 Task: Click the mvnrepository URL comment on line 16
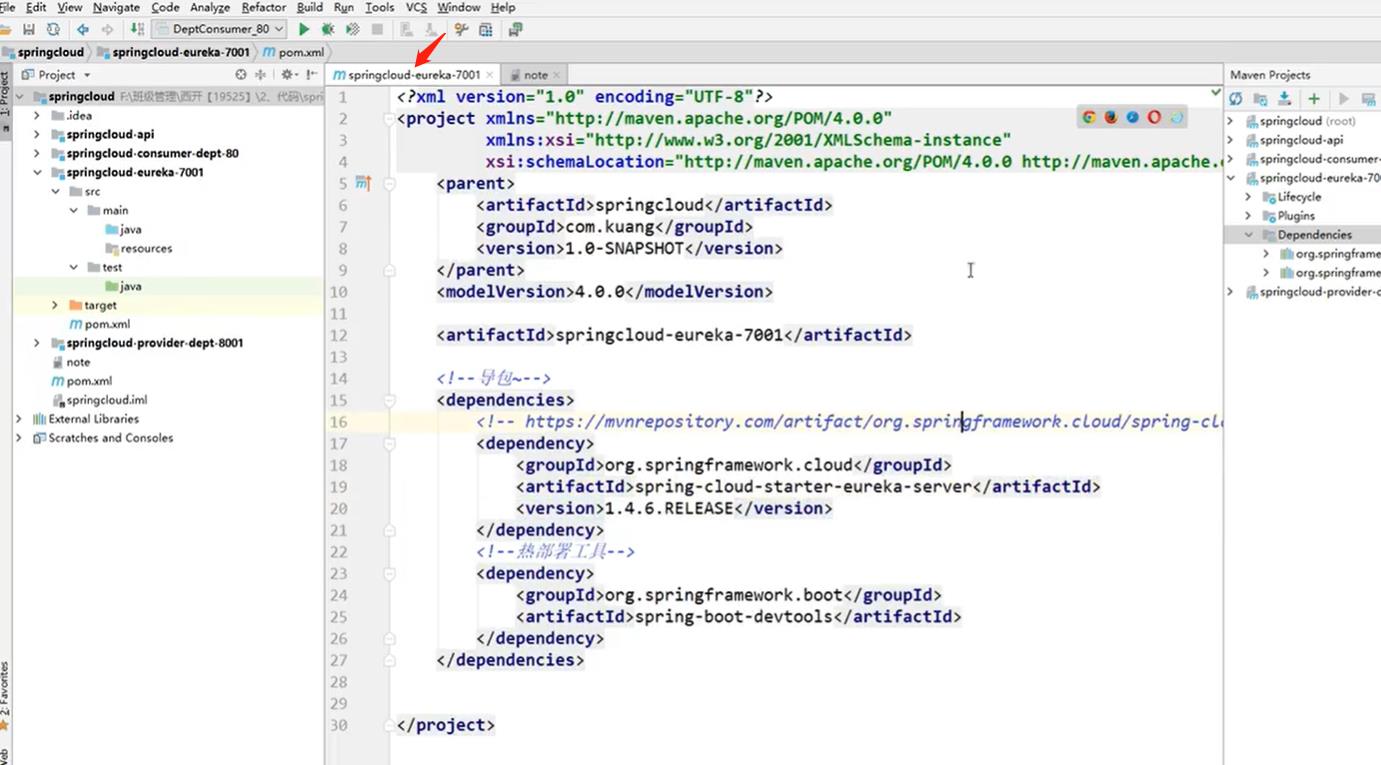849,422
